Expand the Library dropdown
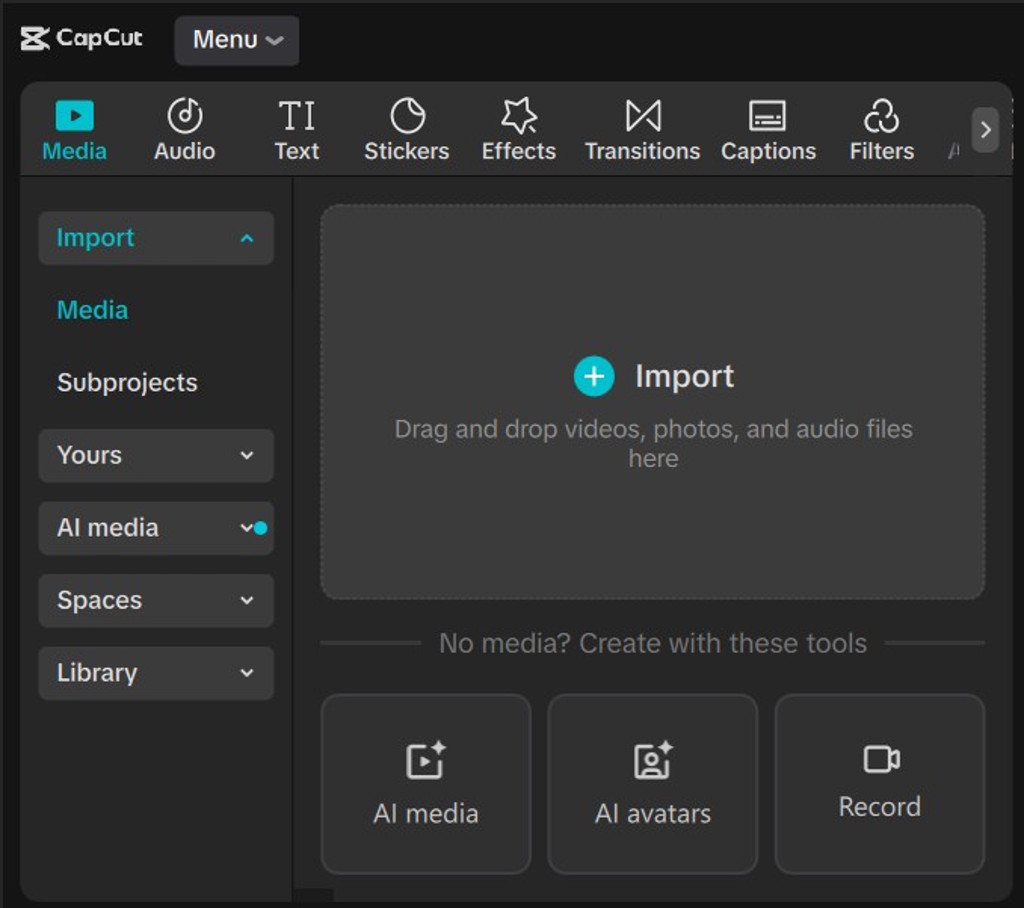1024x908 pixels. click(x=155, y=673)
